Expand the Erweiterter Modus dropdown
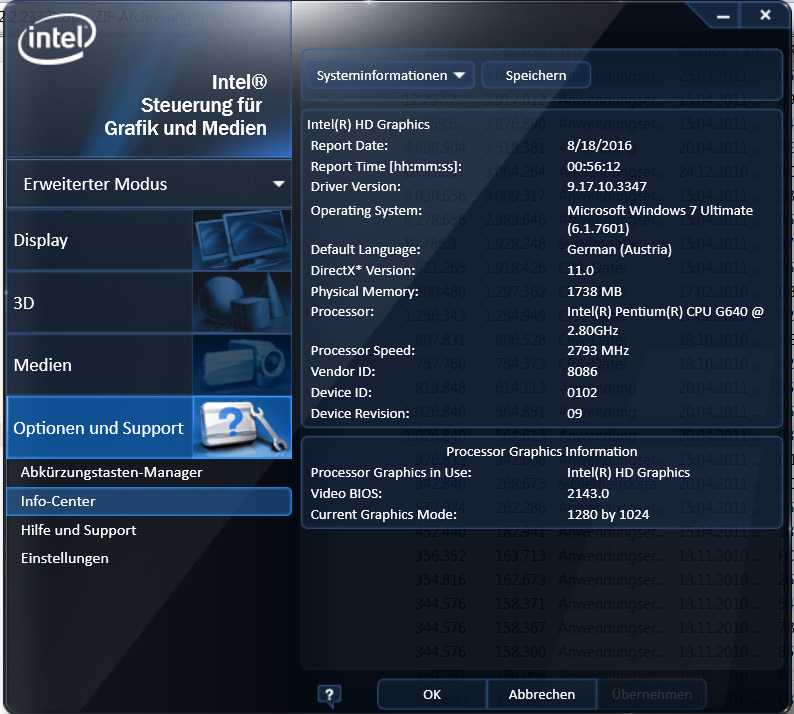794x714 pixels. click(149, 184)
